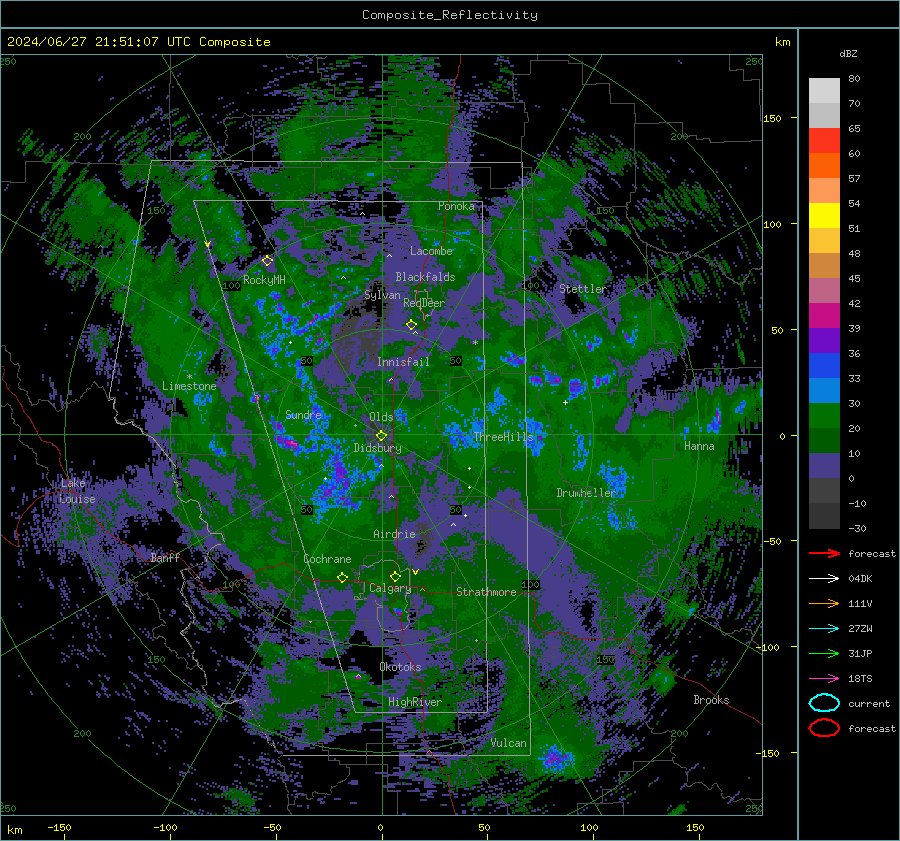Click the light gray 80 dBZ swatch

click(x=824, y=91)
